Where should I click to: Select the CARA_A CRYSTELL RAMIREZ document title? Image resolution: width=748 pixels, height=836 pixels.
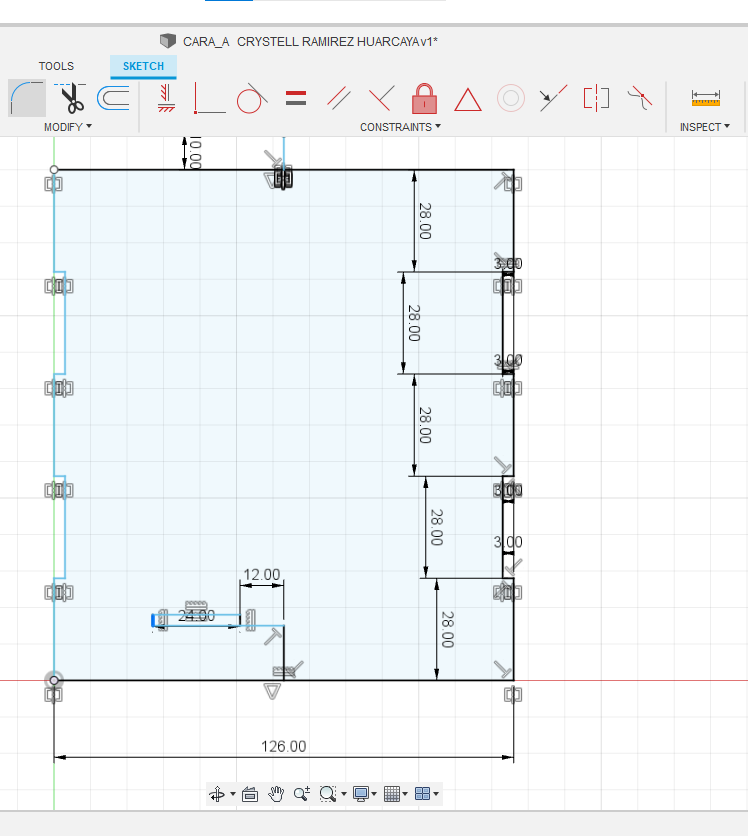310,42
